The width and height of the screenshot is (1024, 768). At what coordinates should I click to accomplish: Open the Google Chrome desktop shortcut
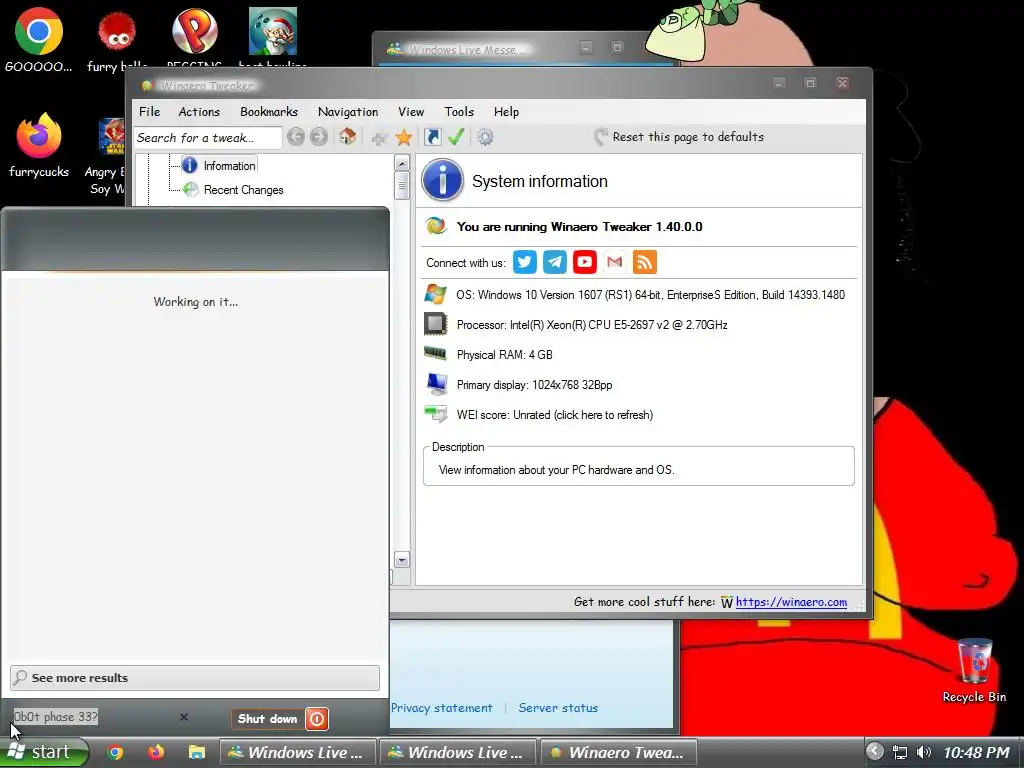tap(39, 31)
